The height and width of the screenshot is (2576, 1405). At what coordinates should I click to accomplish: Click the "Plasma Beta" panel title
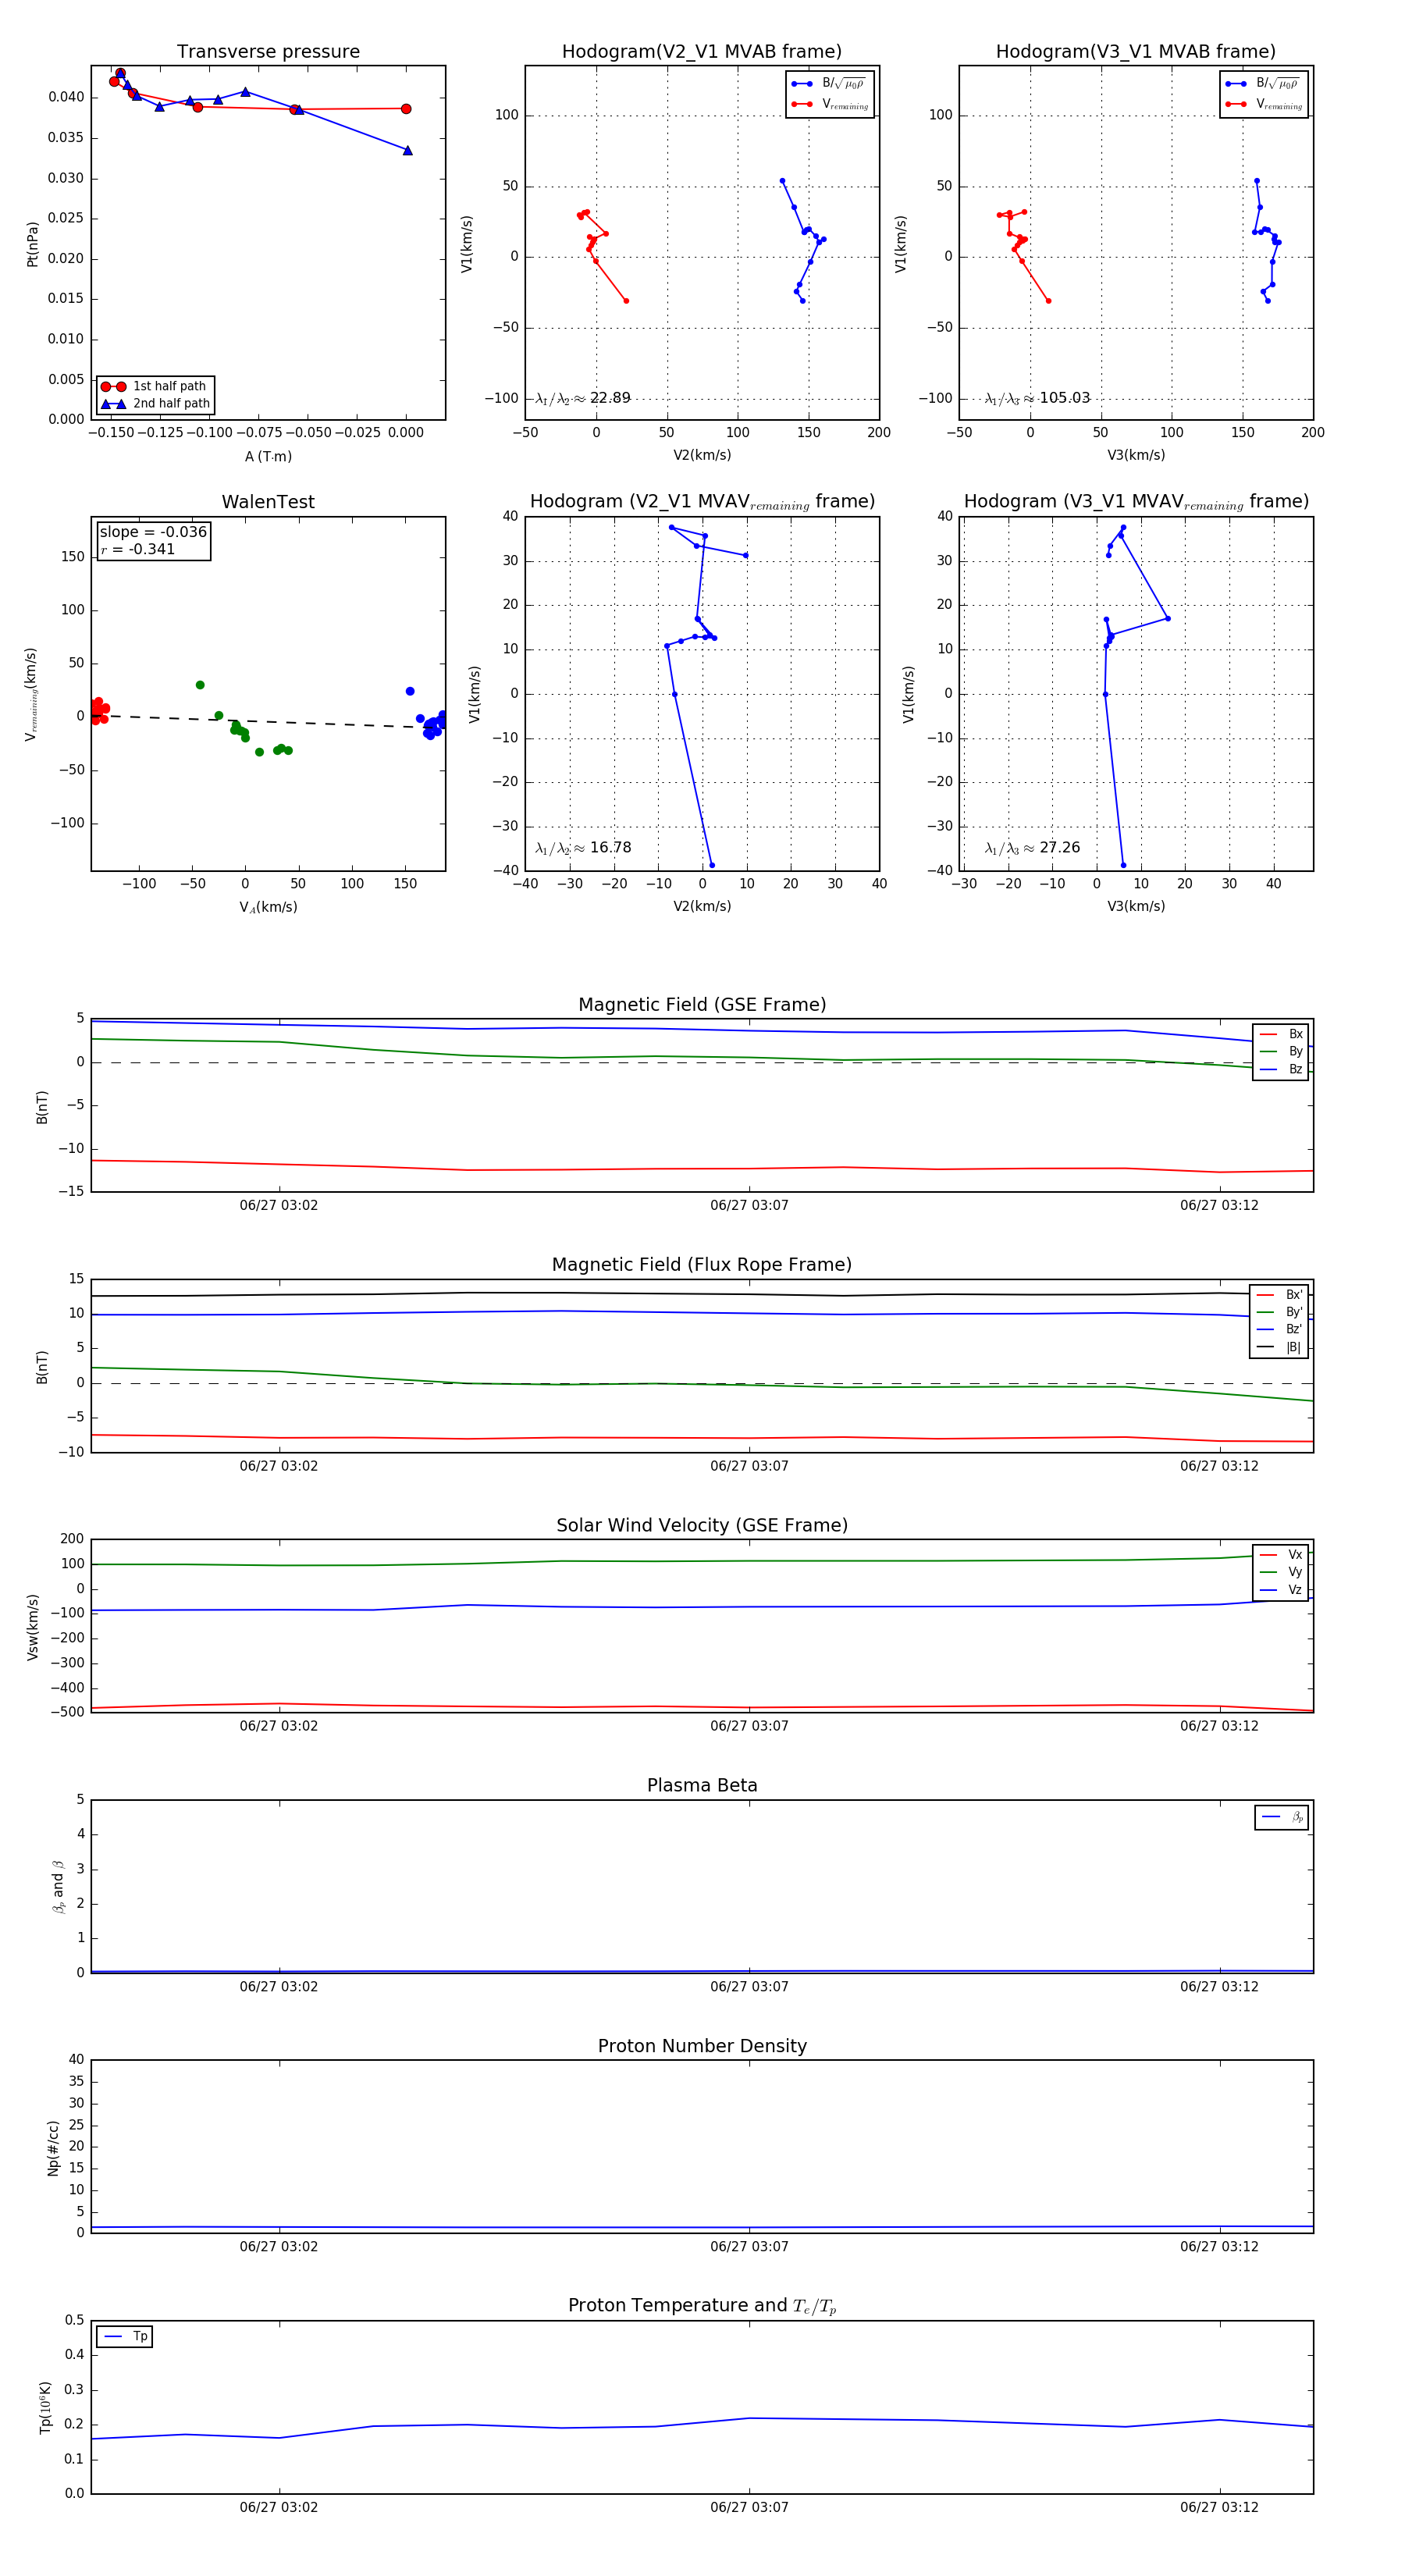tap(702, 1785)
